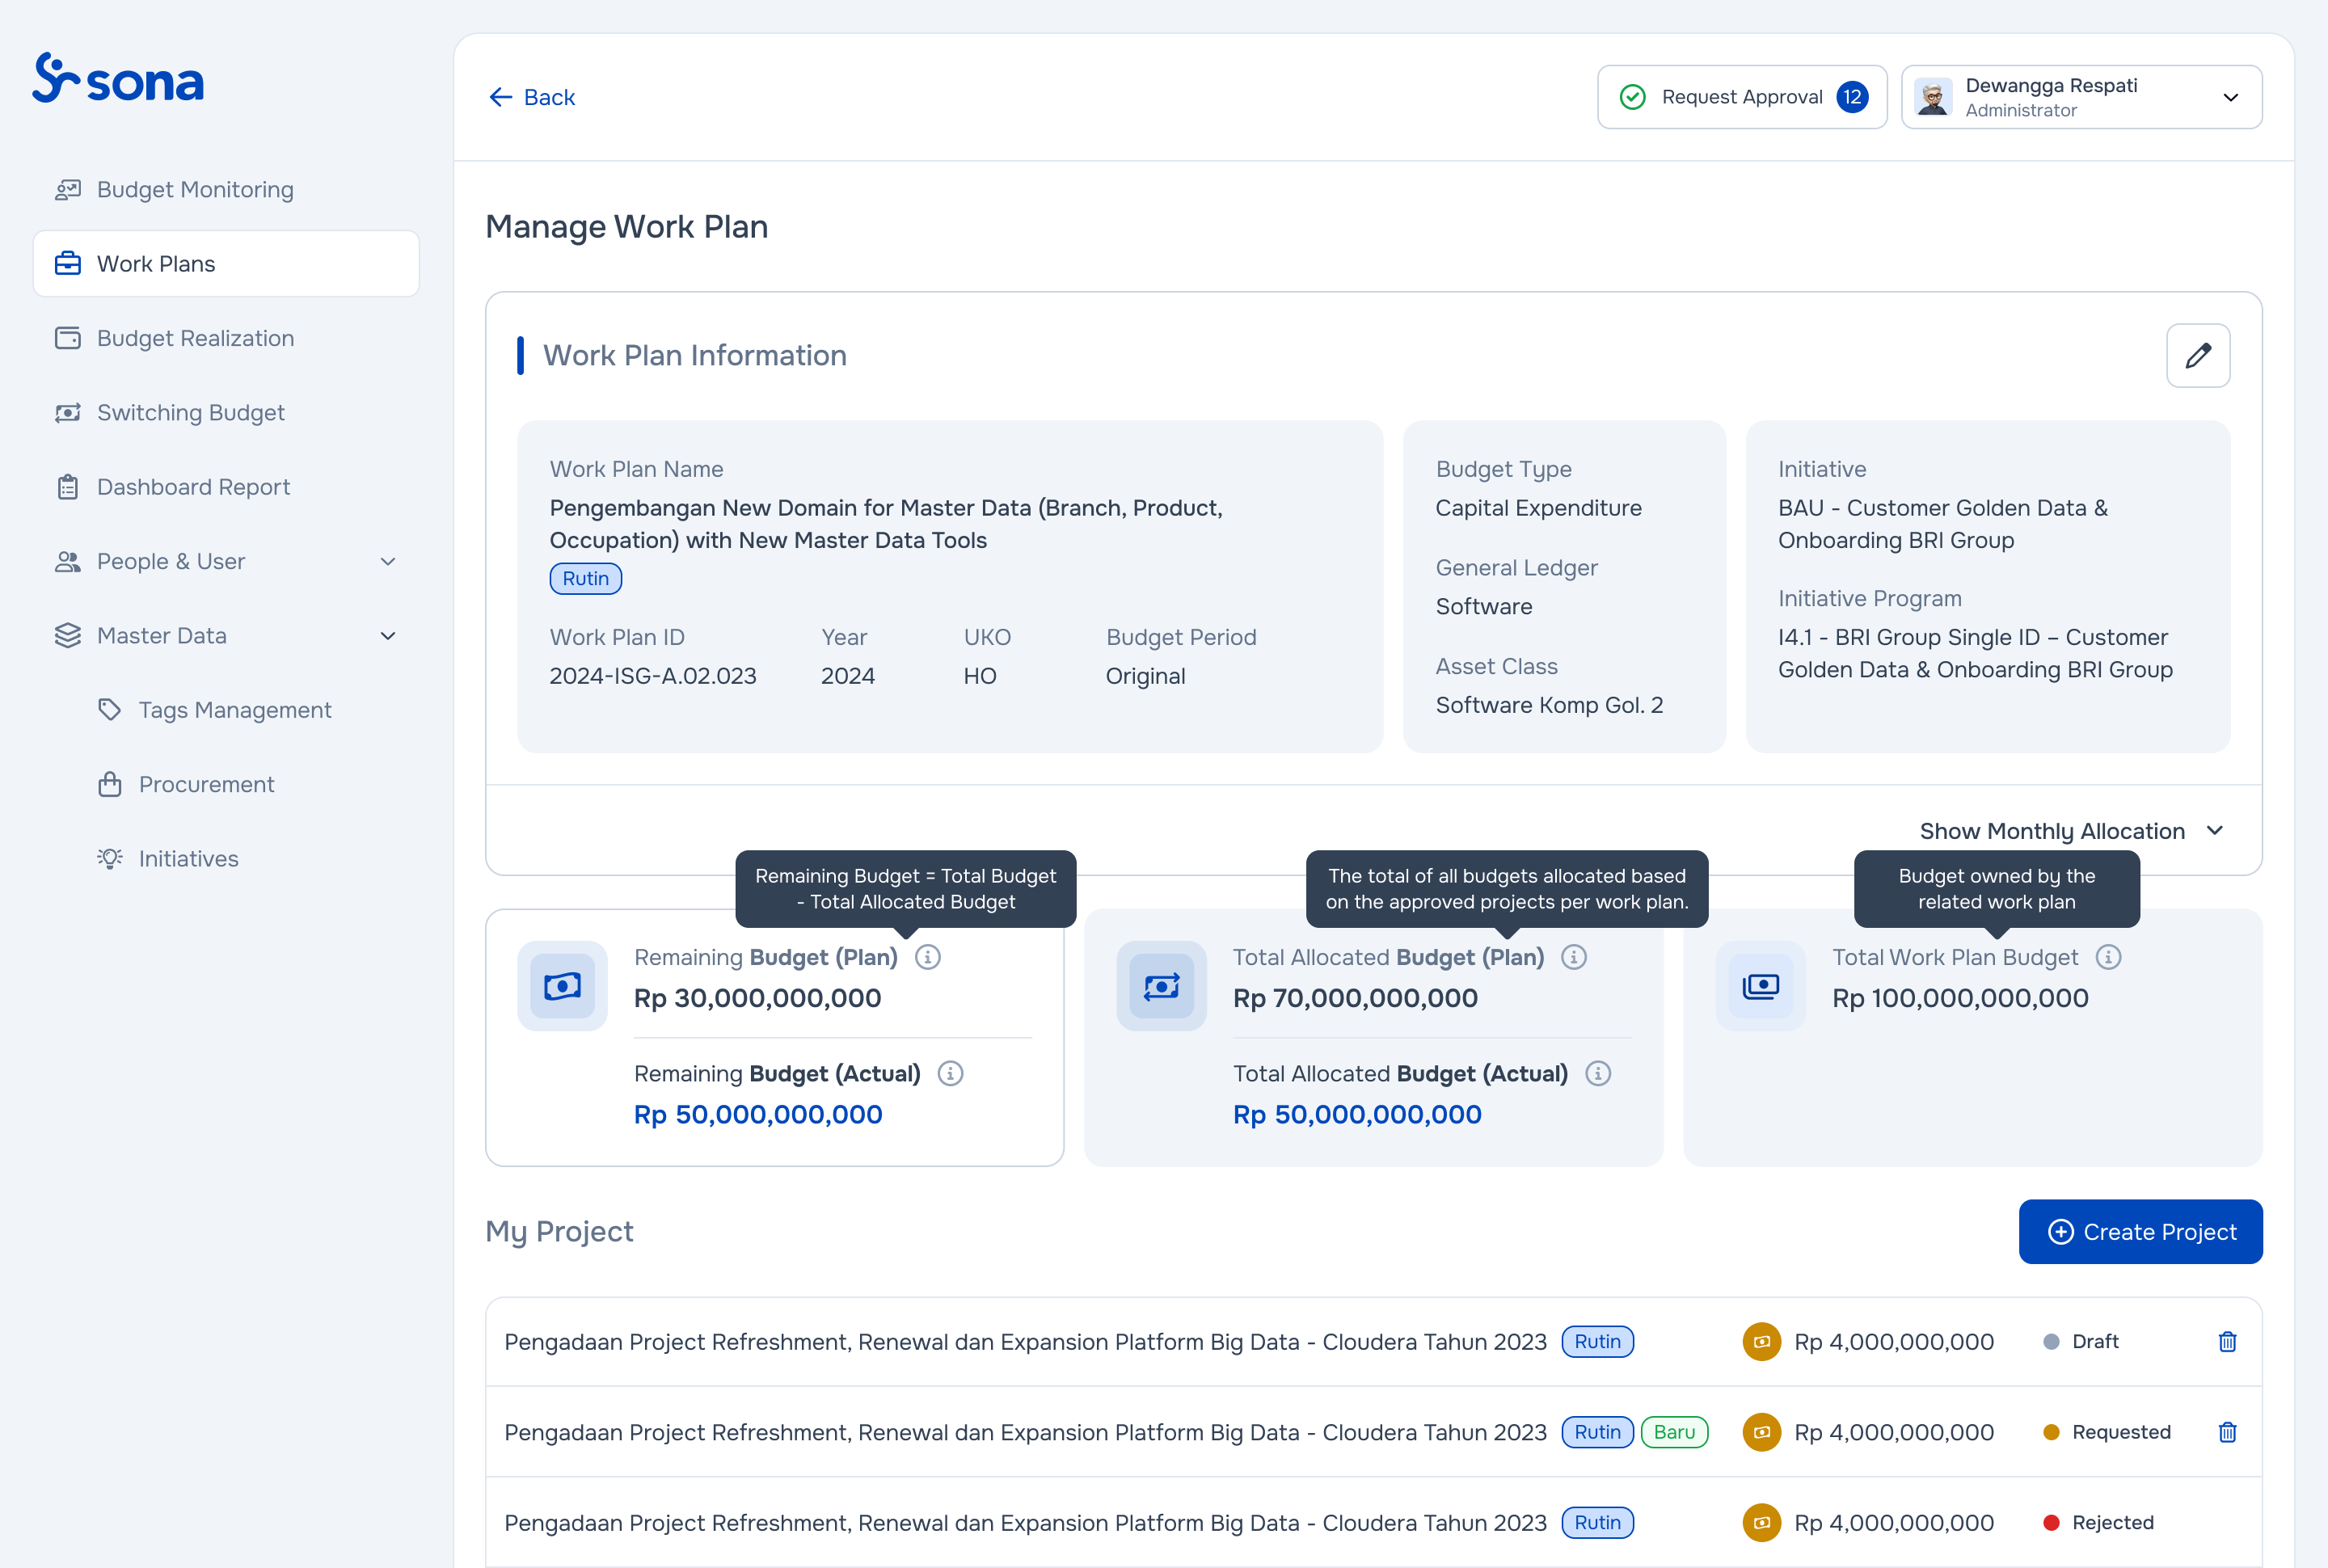Screen dimensions: 2328x1568
Task: Click the Rp 70,000,000,000 allocated plan value
Action: 1355,998
